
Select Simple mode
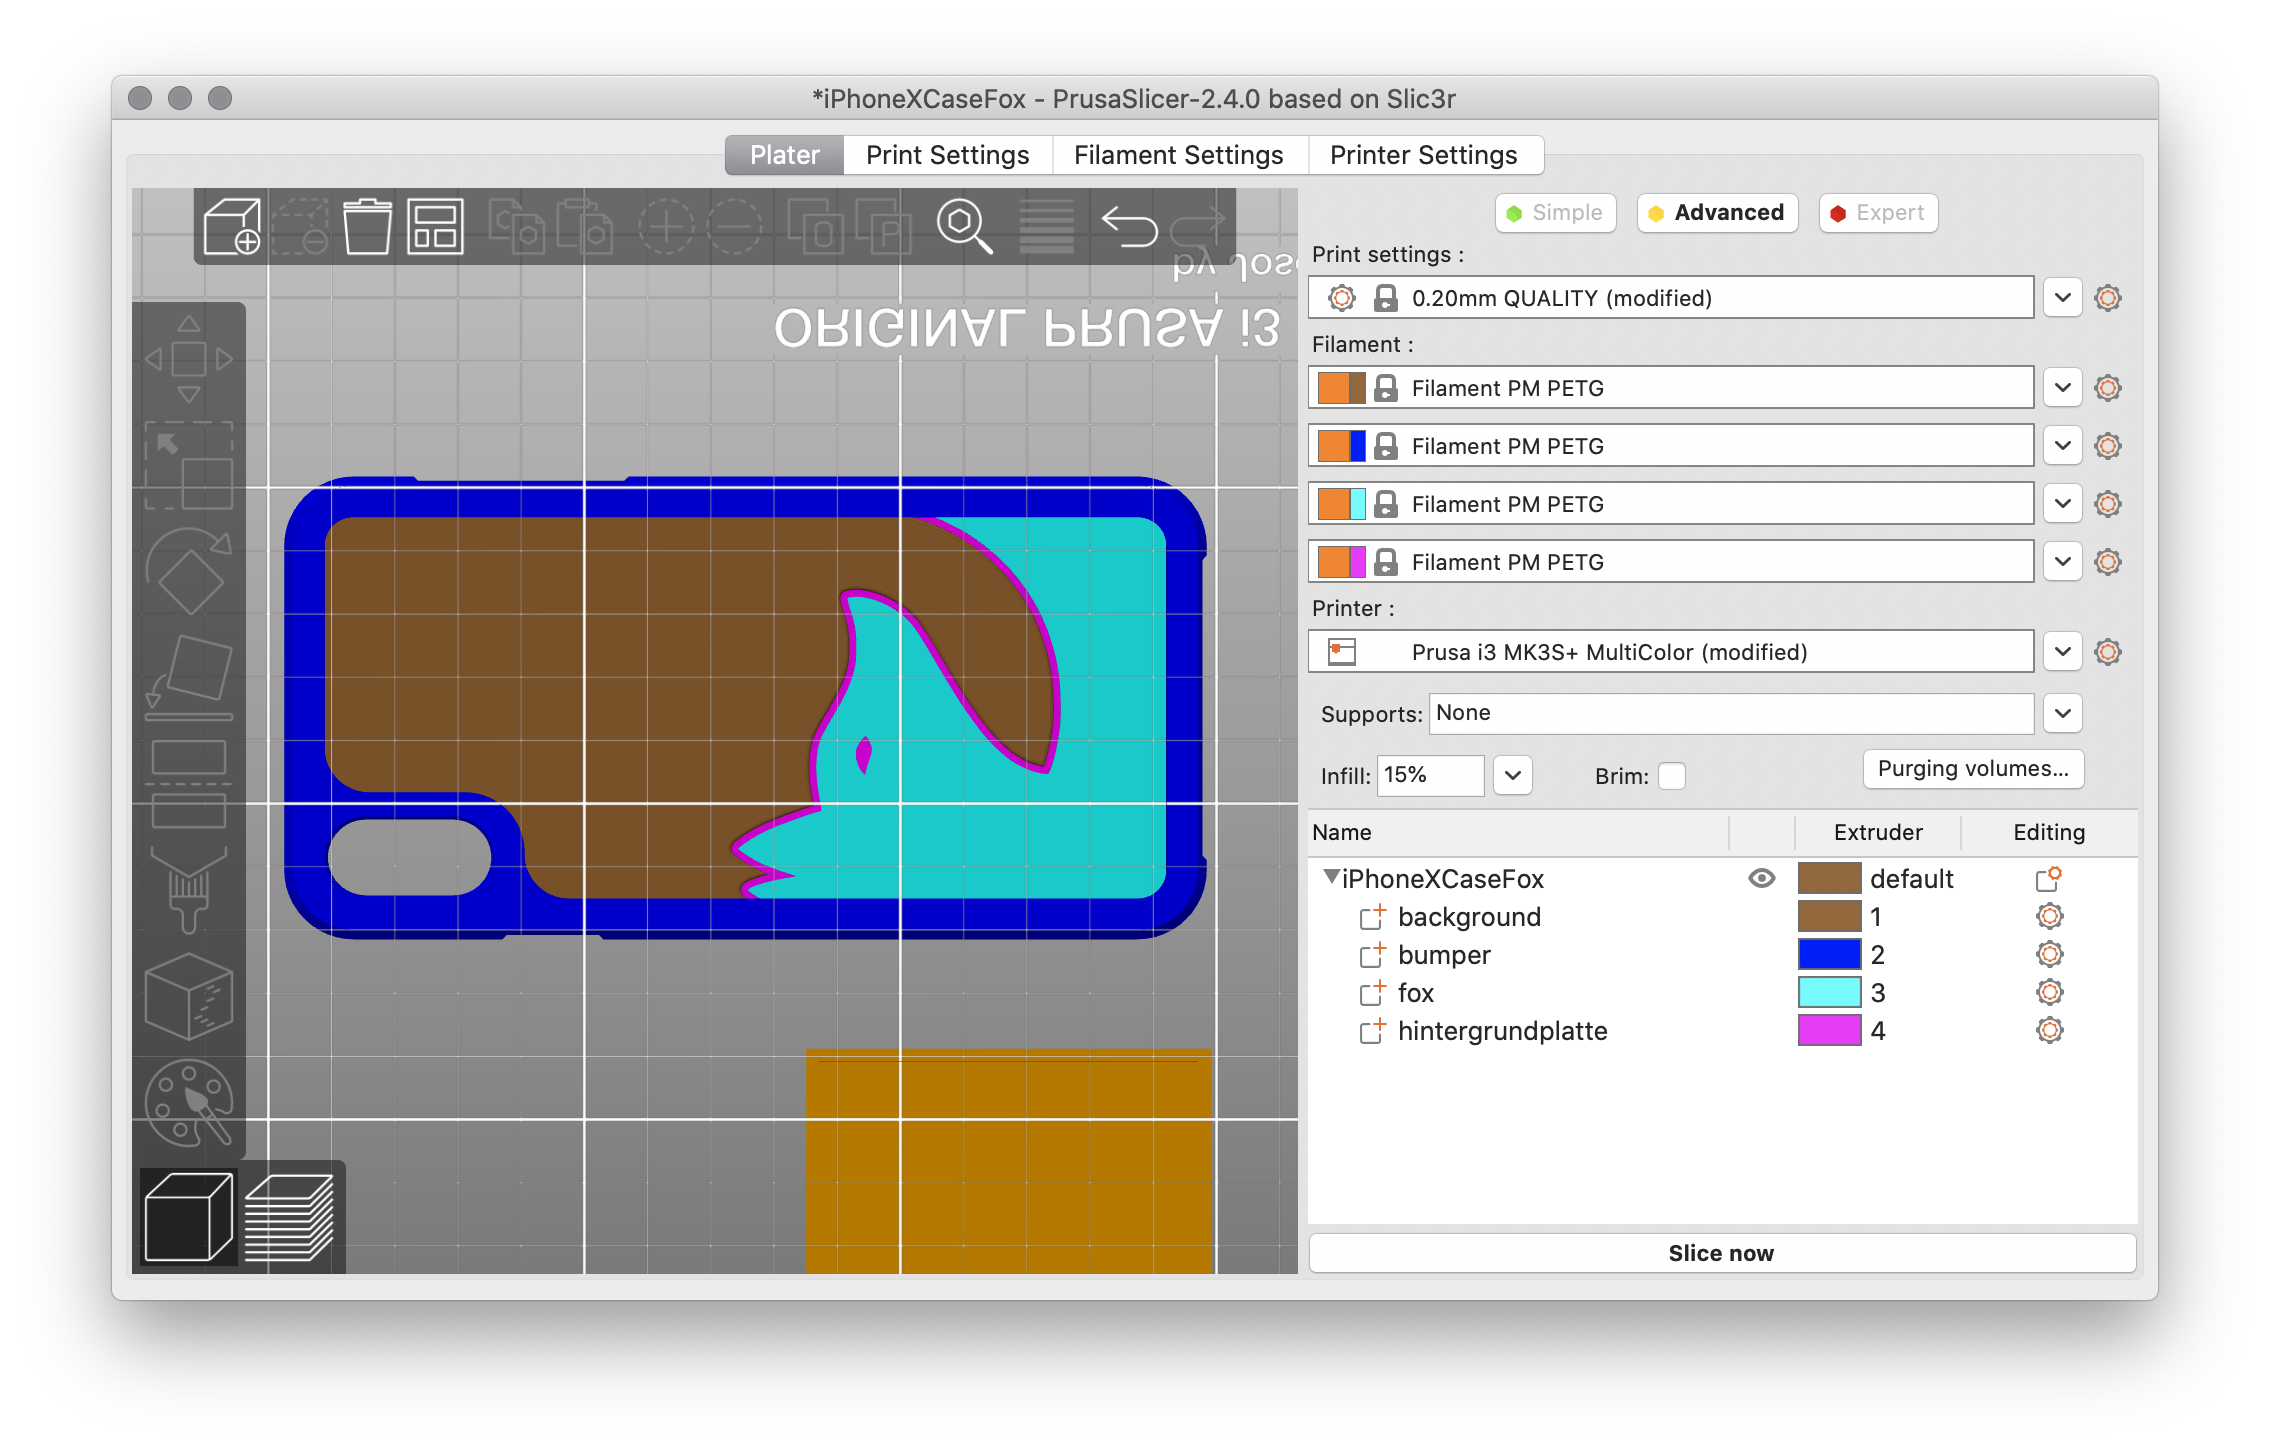coord(1556,213)
